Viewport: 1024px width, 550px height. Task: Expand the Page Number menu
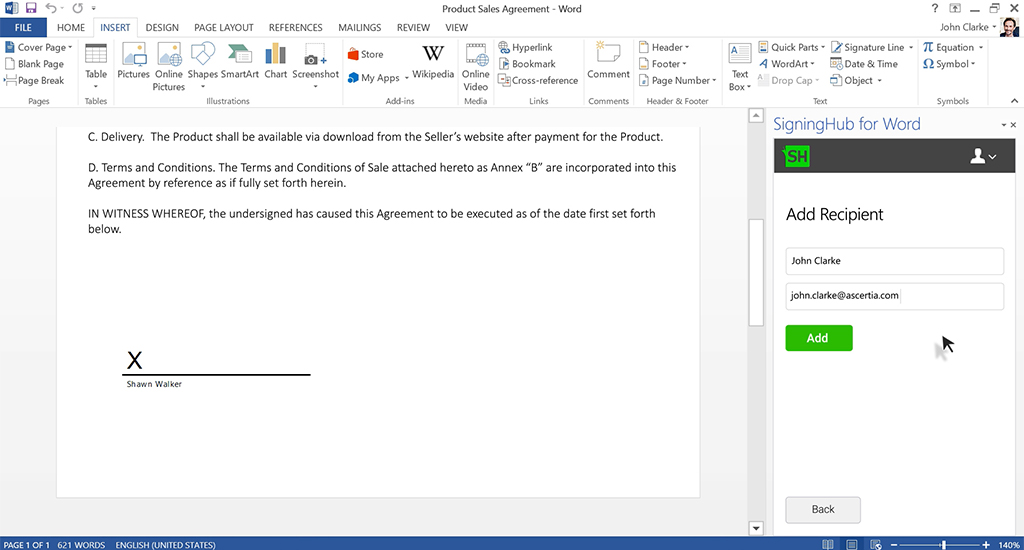[714, 80]
